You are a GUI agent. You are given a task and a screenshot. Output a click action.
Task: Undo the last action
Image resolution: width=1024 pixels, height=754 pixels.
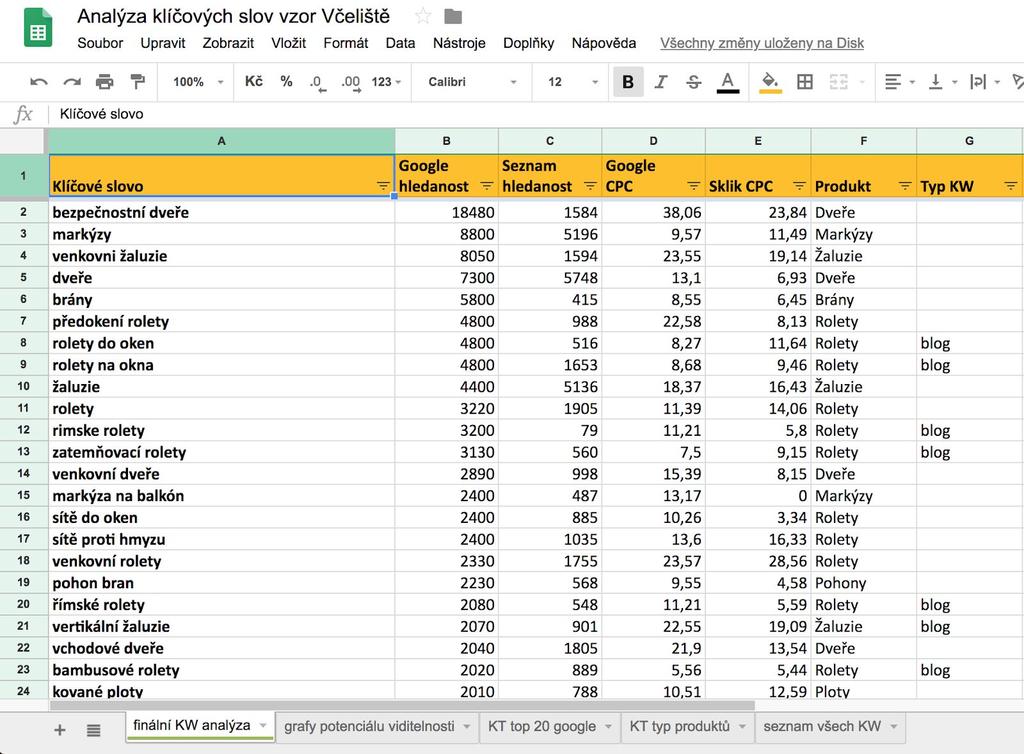39,82
